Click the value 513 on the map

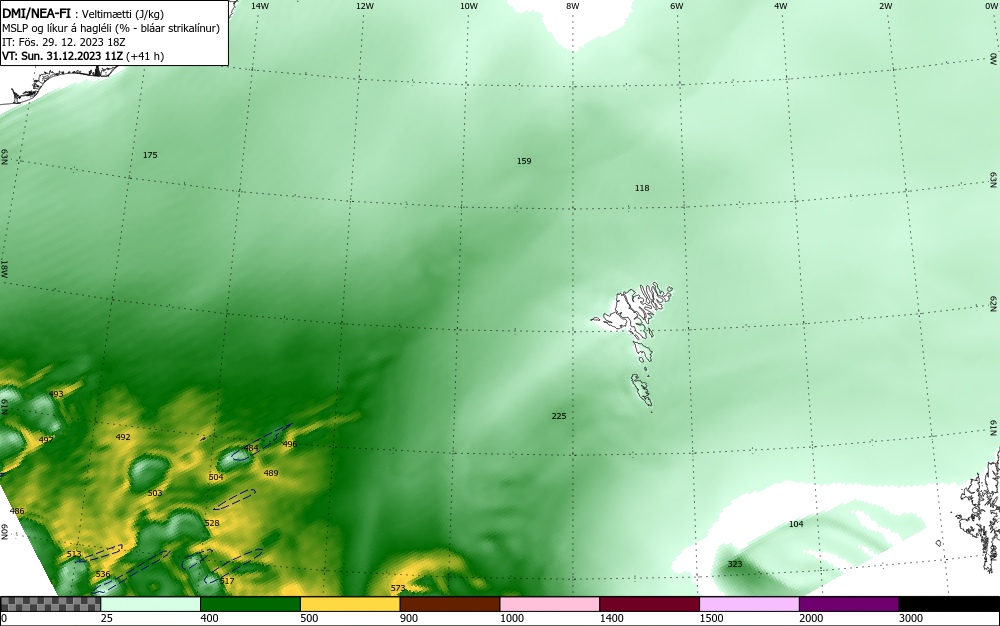tap(74, 555)
